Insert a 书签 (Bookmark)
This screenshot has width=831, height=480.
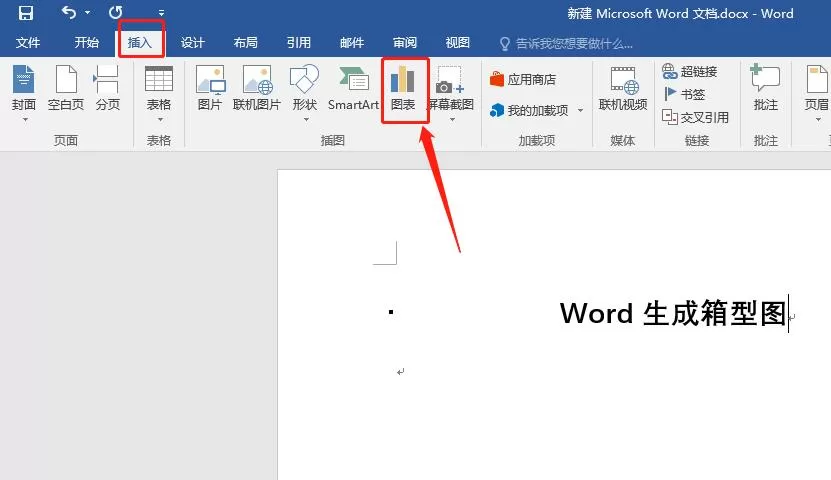684,94
